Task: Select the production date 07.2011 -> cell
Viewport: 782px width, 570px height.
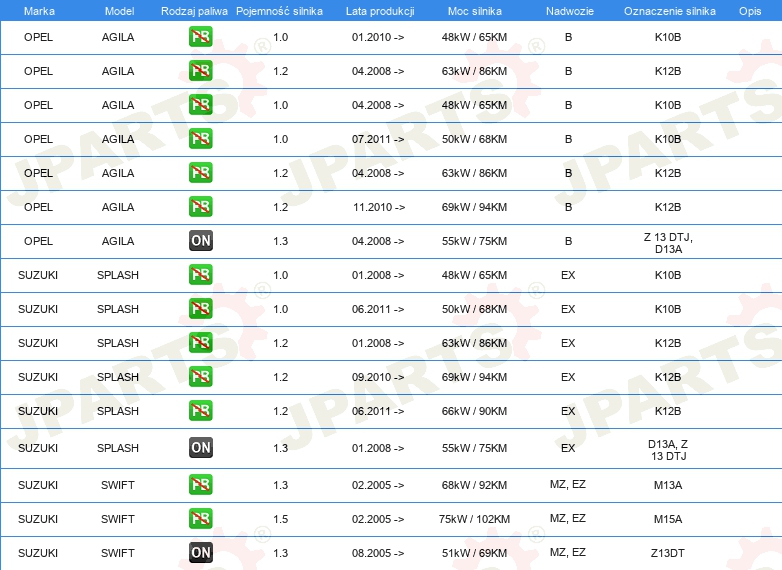Action: 378,139
